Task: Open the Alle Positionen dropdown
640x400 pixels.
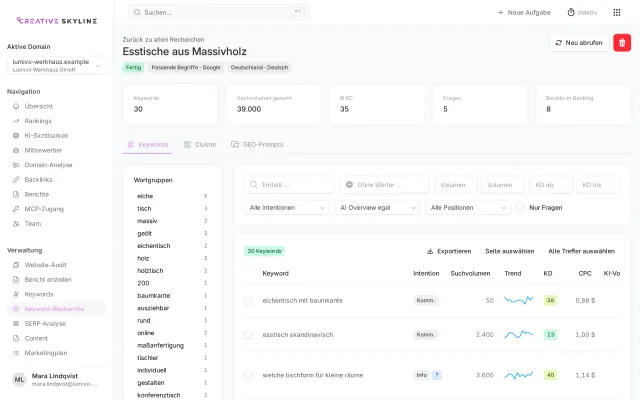Action: 468,208
